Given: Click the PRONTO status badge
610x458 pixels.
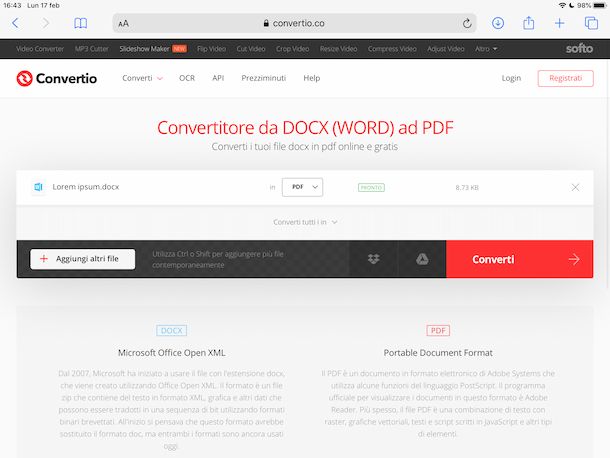Looking at the screenshot, I should click(371, 188).
